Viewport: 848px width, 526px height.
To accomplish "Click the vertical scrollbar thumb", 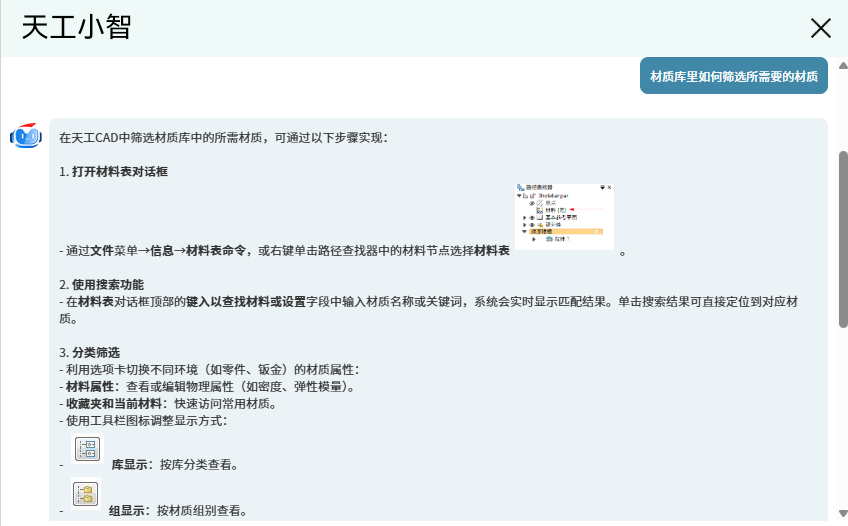I will tap(843, 239).
